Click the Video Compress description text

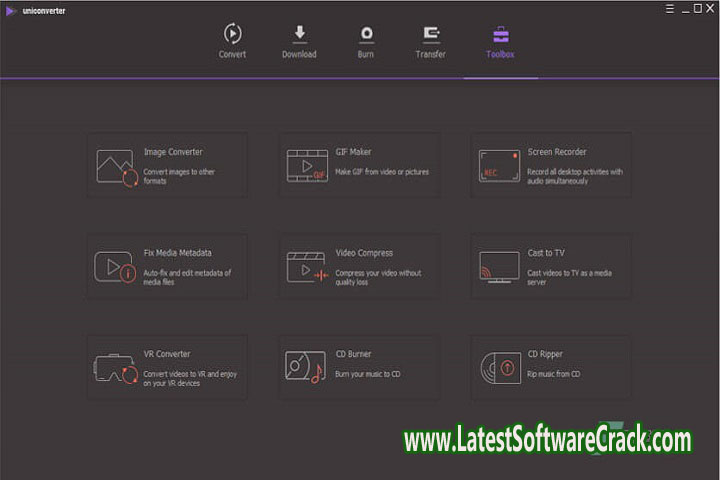(376, 277)
